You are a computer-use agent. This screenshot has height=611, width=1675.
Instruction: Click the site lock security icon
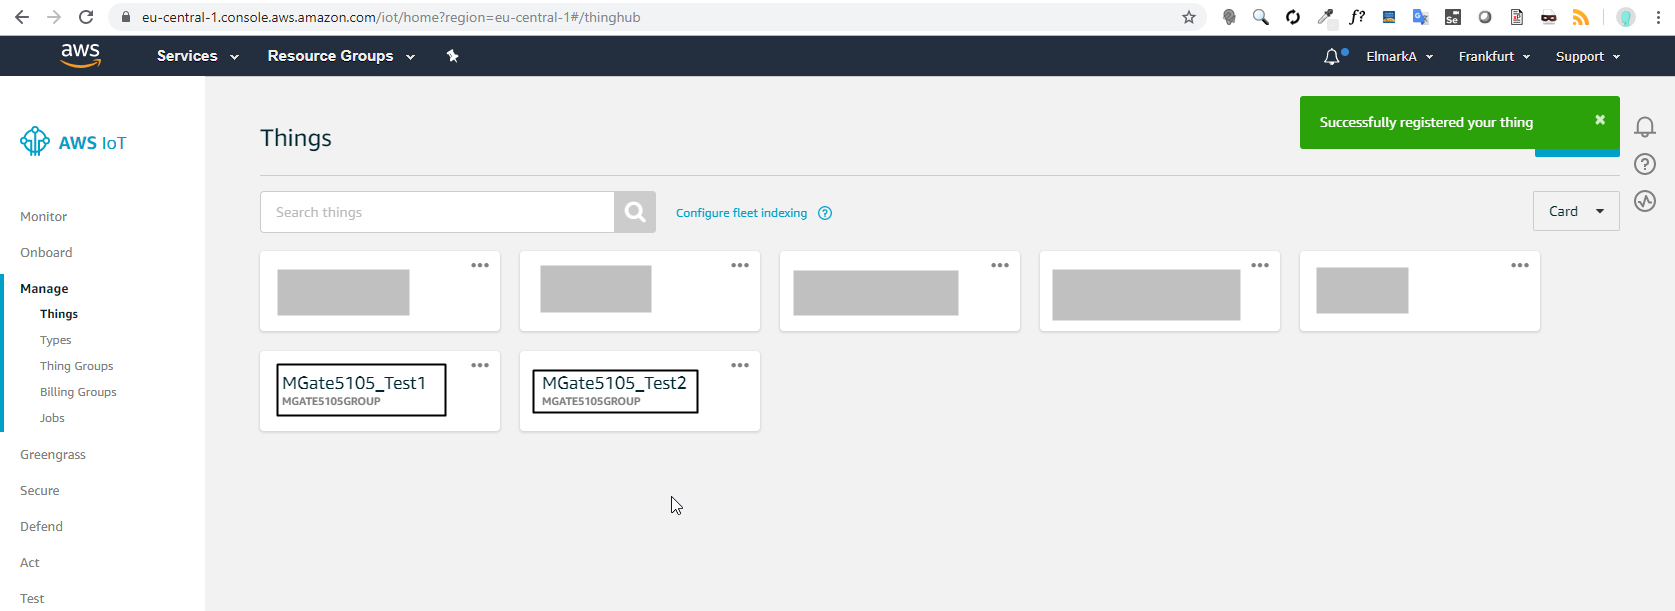125,17
